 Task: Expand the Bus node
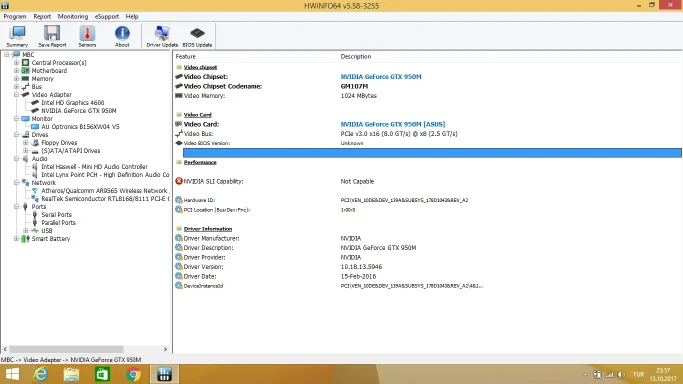tap(16, 87)
